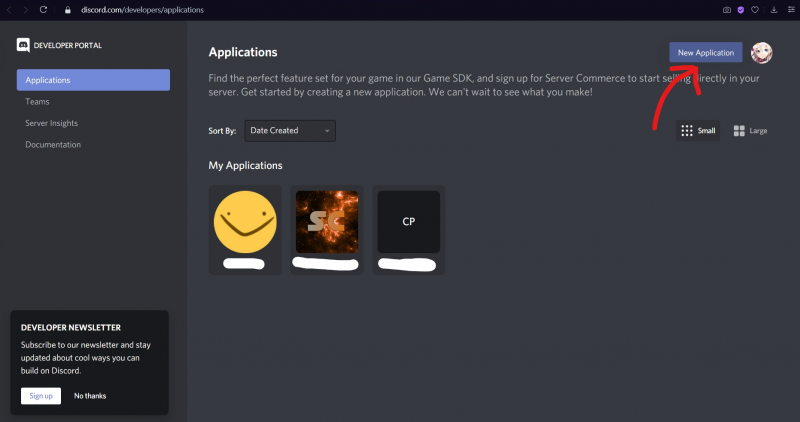
Task: Open Server Insights in the sidebar
Action: 52,123
